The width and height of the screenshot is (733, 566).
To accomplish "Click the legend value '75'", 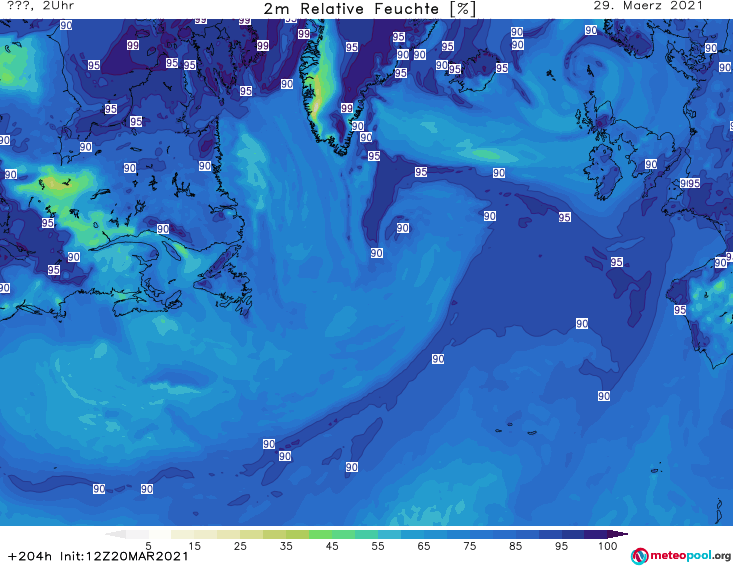I will (x=469, y=546).
